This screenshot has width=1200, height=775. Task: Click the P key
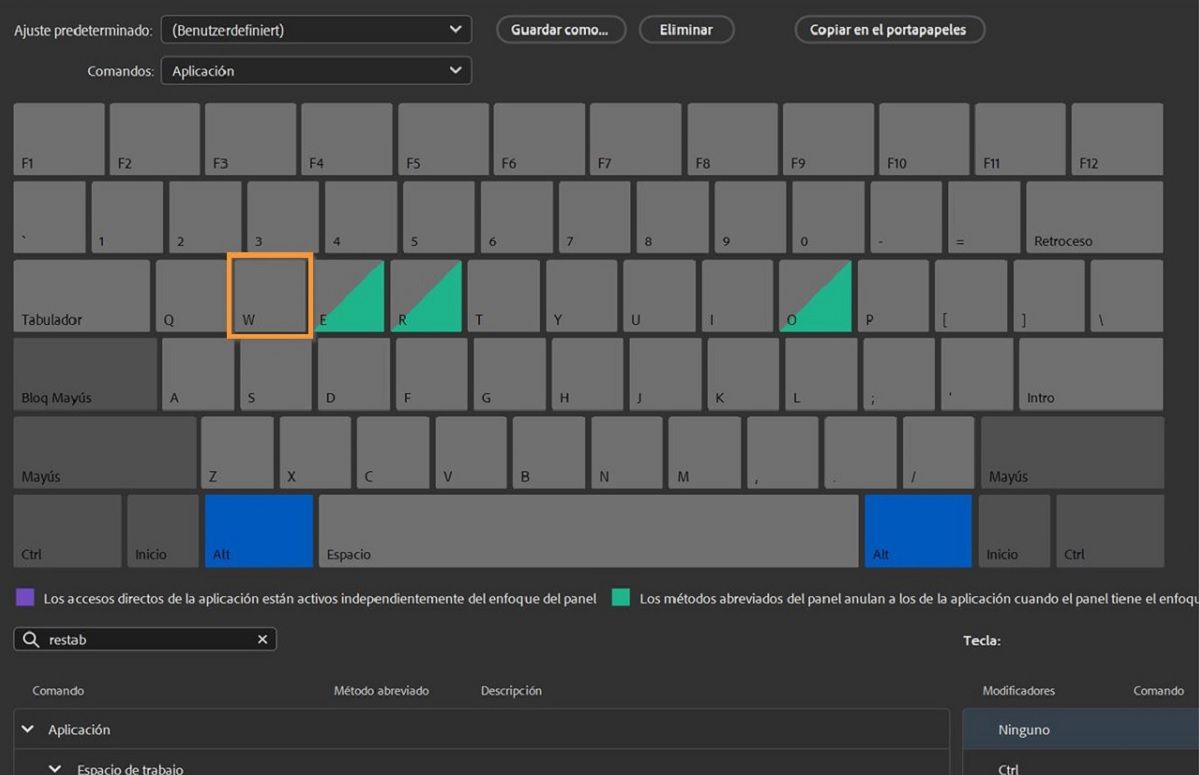[x=894, y=296]
